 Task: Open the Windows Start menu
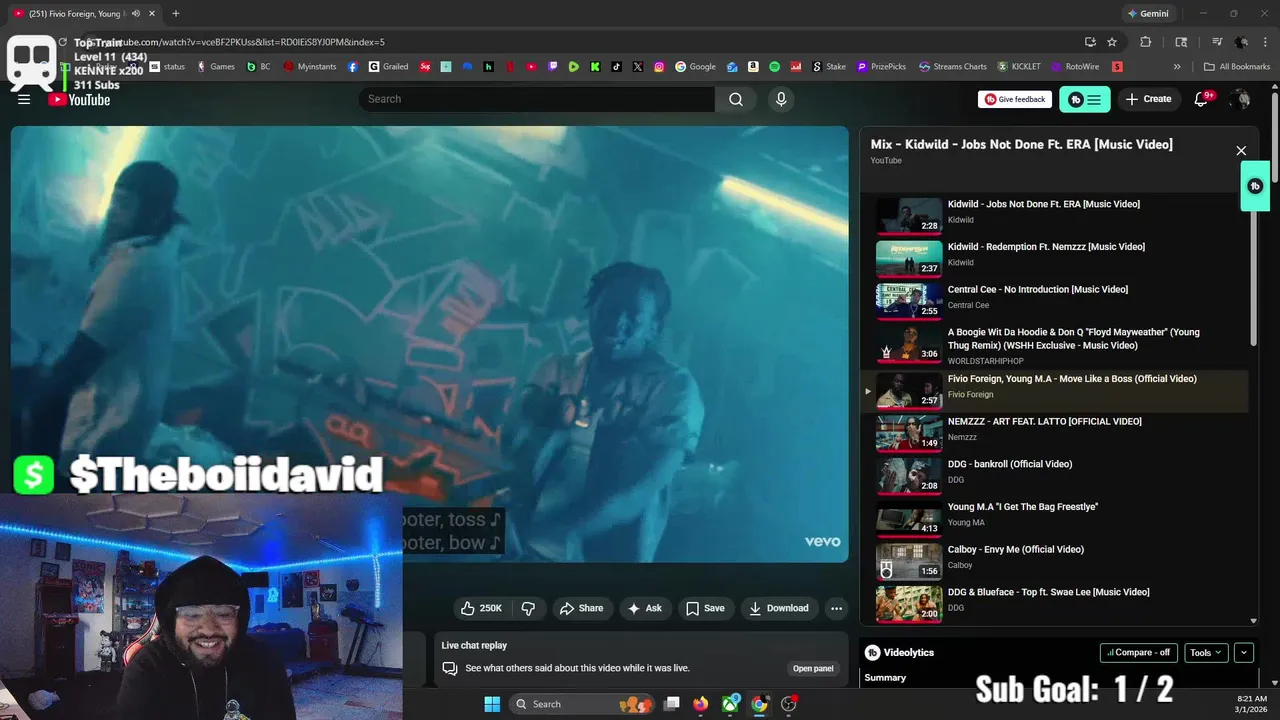coord(492,704)
